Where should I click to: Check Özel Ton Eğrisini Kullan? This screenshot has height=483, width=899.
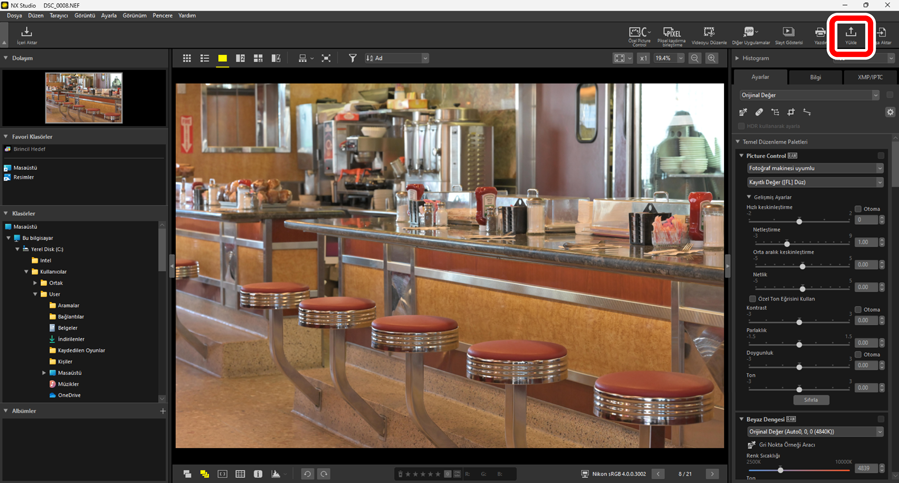pos(752,299)
